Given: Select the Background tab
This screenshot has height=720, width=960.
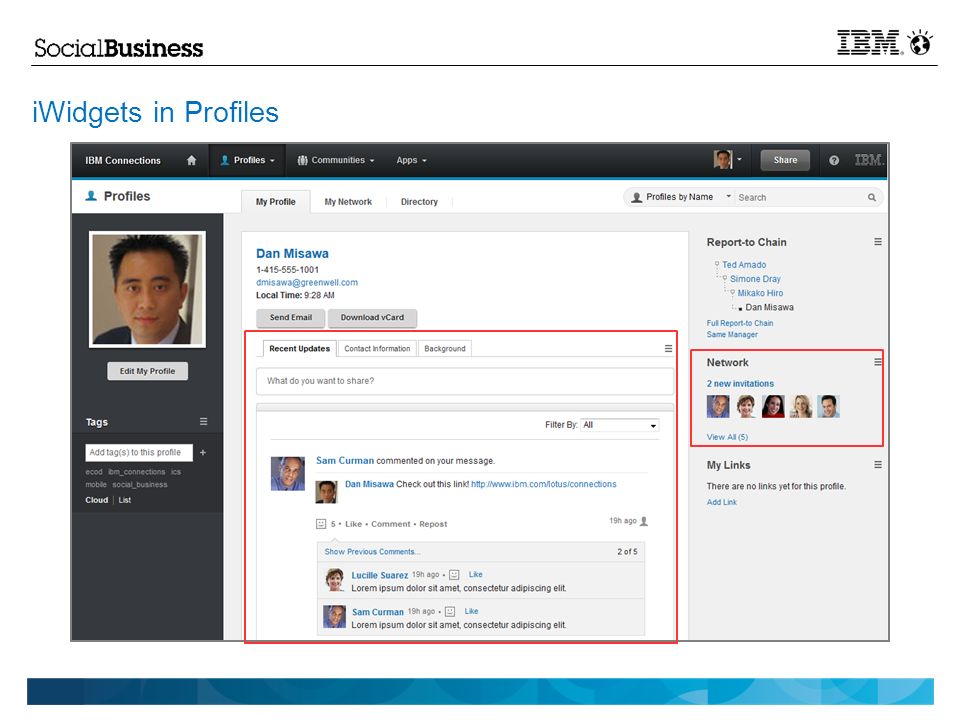Looking at the screenshot, I should pyautogui.click(x=445, y=348).
